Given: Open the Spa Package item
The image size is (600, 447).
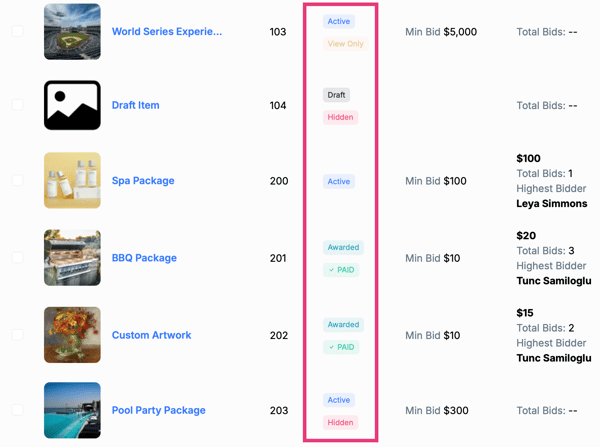Looking at the screenshot, I should [143, 181].
